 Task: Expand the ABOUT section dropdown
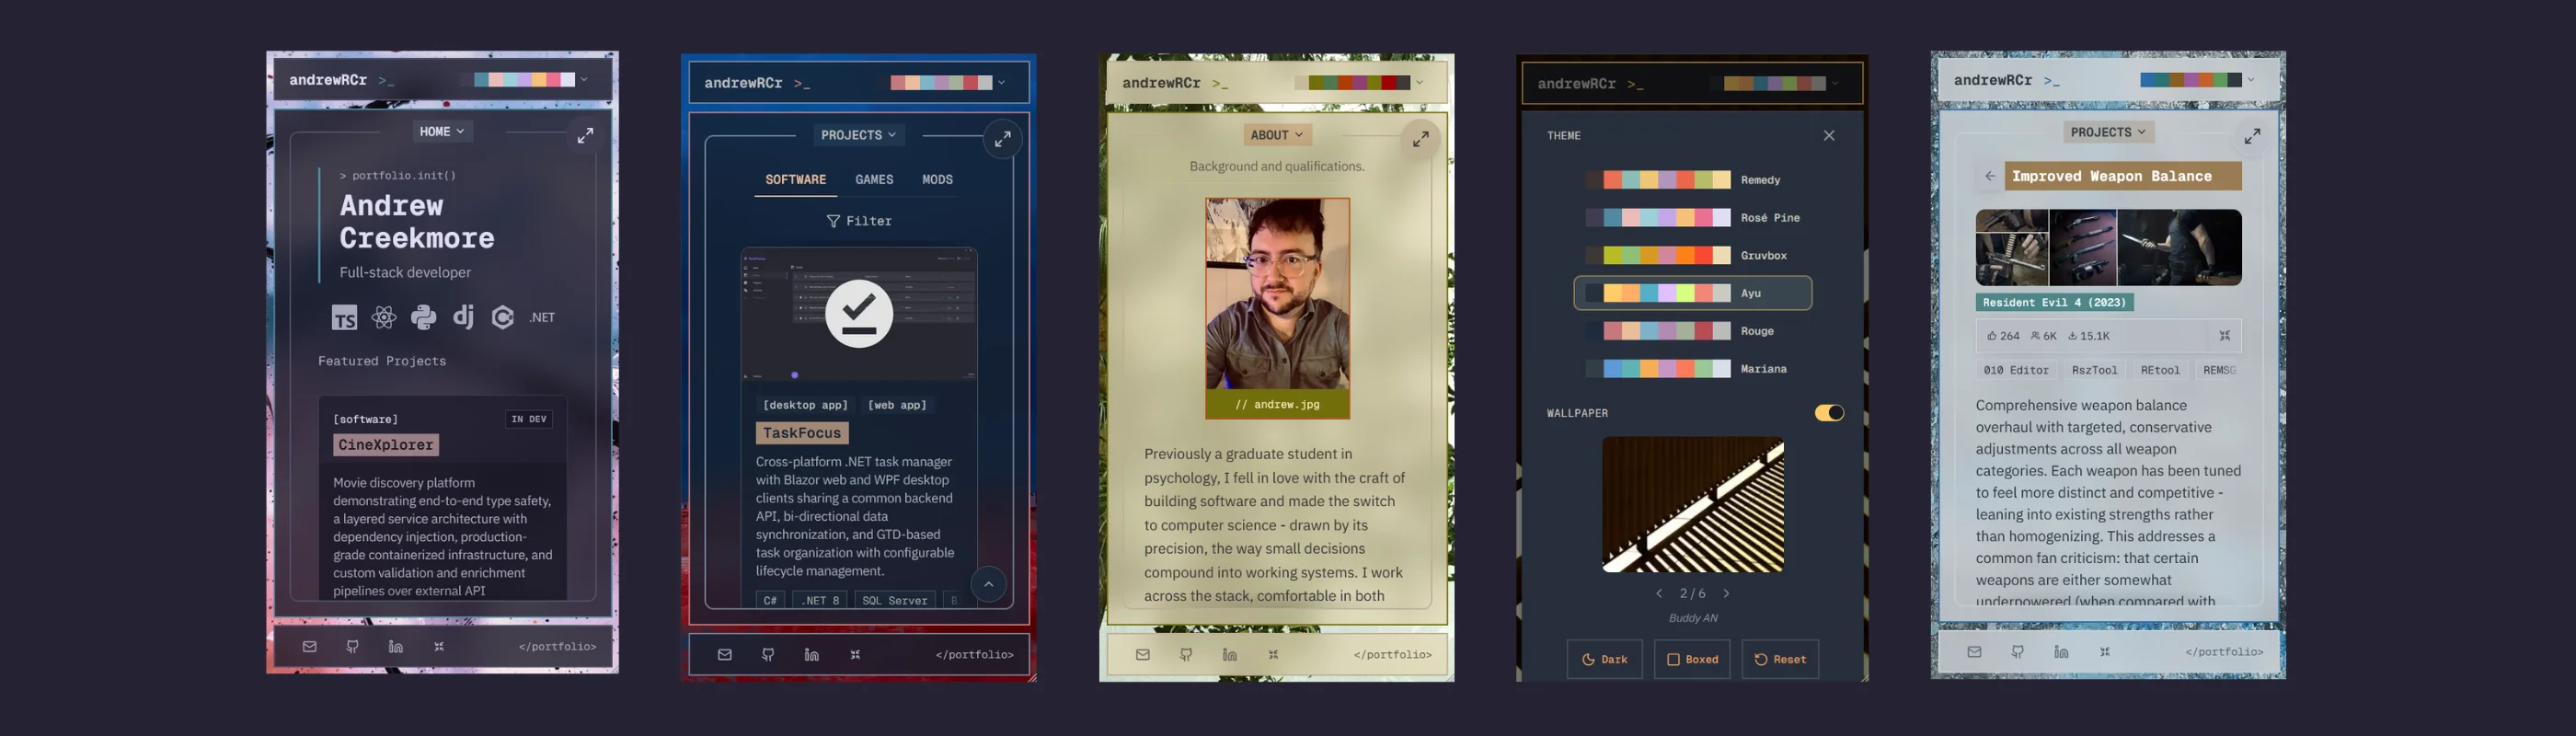pyautogui.click(x=1276, y=135)
